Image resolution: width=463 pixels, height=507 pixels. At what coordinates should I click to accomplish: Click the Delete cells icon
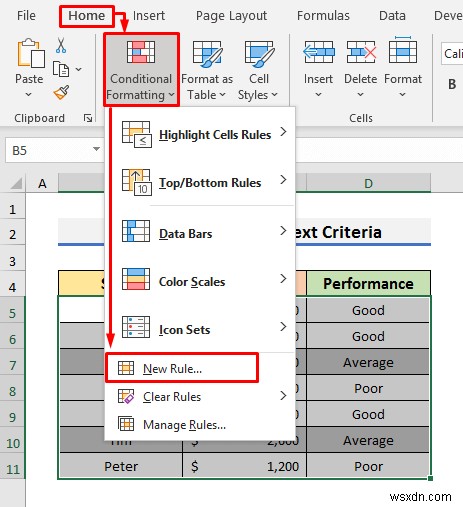[x=361, y=52]
